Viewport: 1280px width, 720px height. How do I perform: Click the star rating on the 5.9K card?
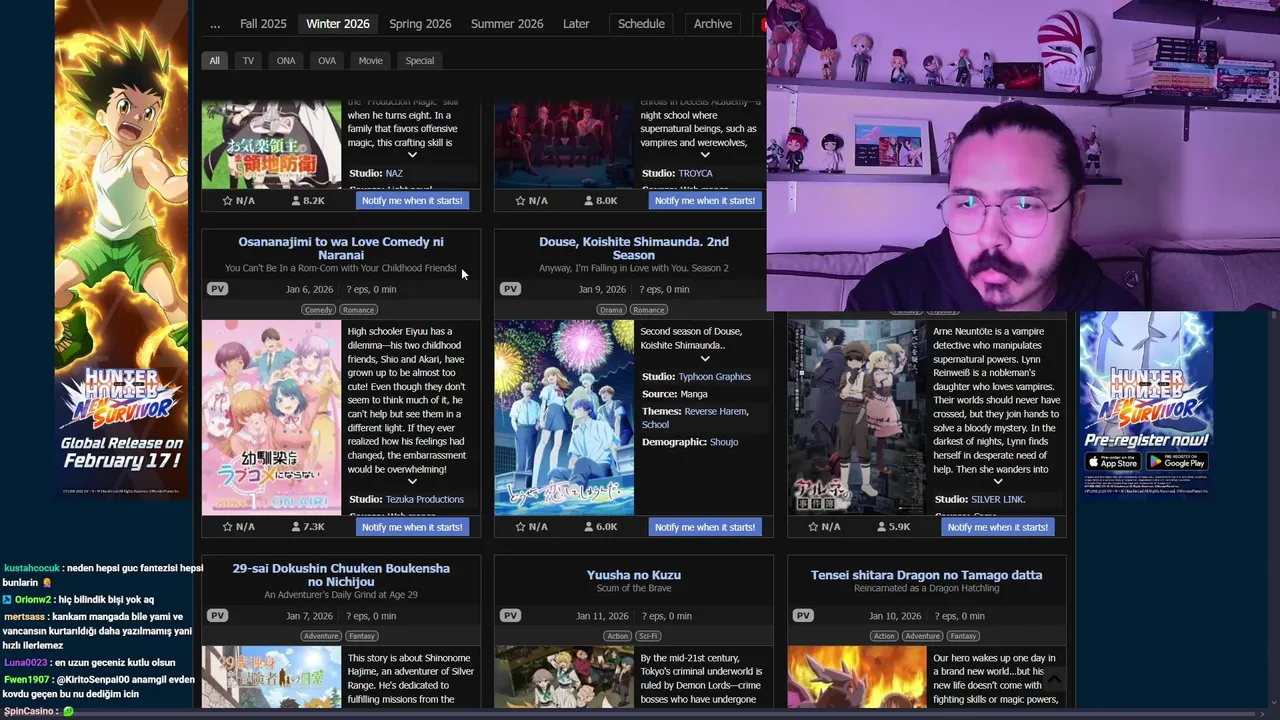pos(824,527)
